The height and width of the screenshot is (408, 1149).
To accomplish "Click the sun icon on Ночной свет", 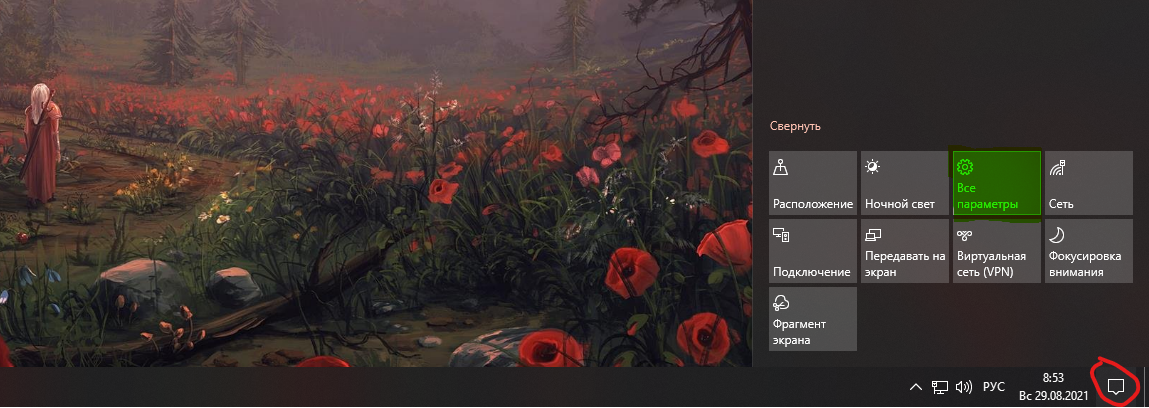I will [x=872, y=167].
